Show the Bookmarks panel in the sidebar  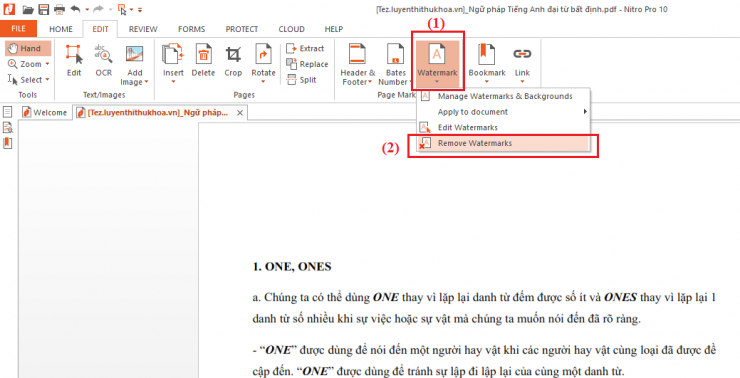[x=8, y=143]
